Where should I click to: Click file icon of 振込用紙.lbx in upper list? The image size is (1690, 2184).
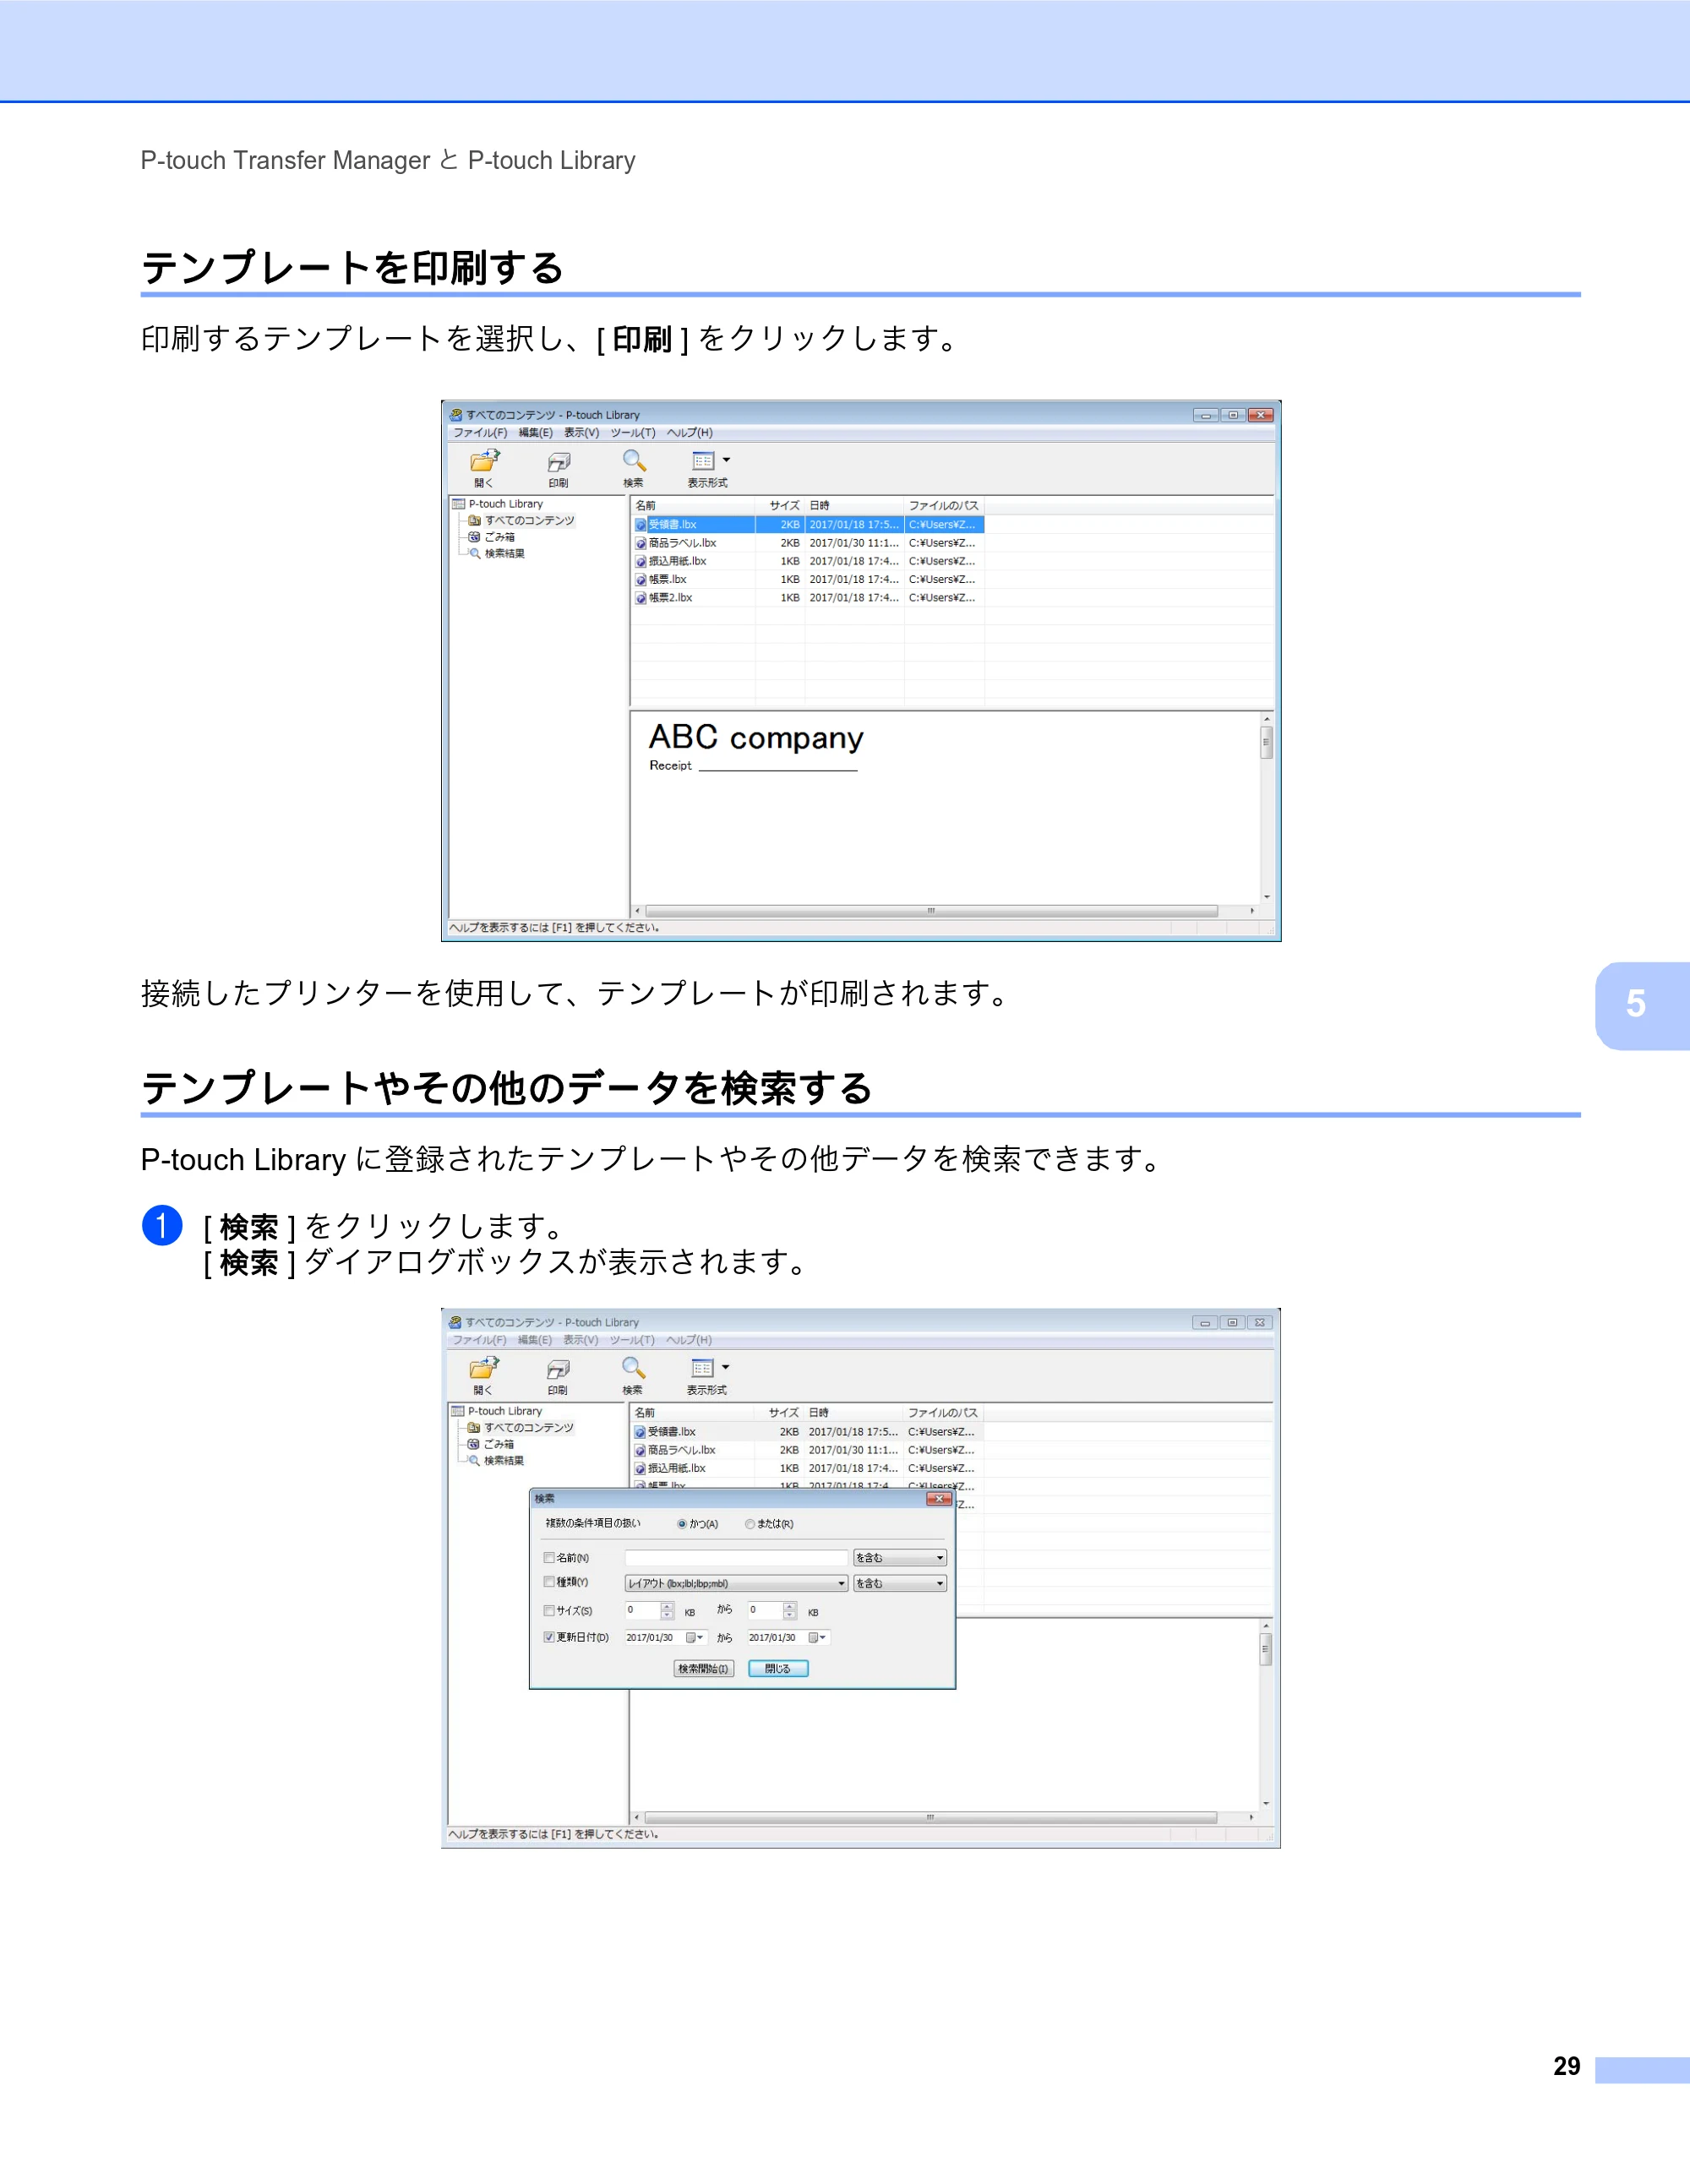641,561
